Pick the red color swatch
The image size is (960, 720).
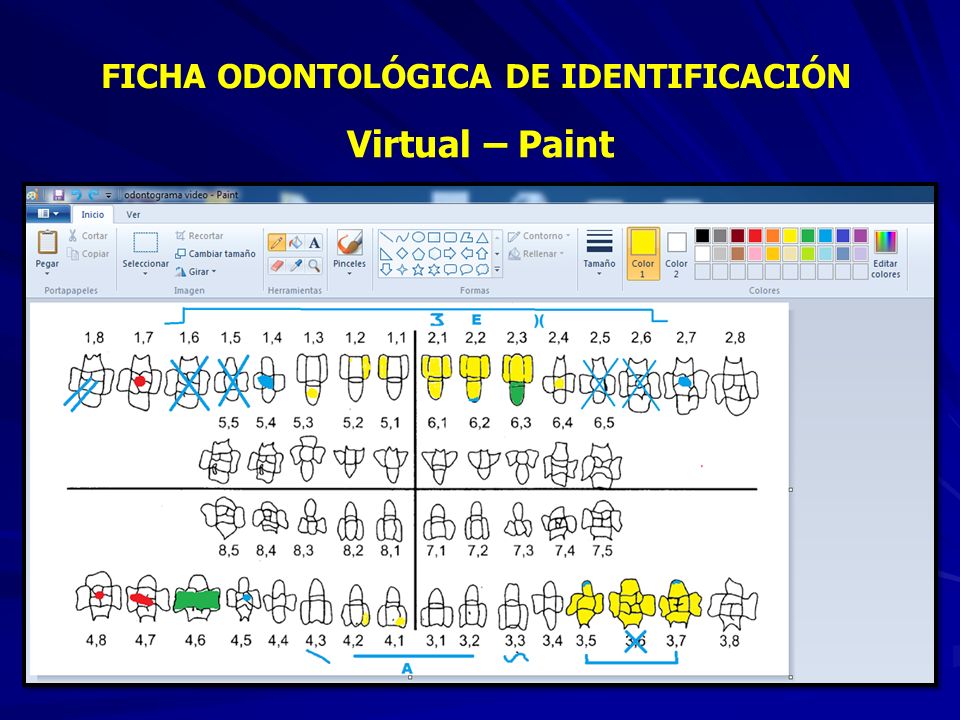coord(755,236)
